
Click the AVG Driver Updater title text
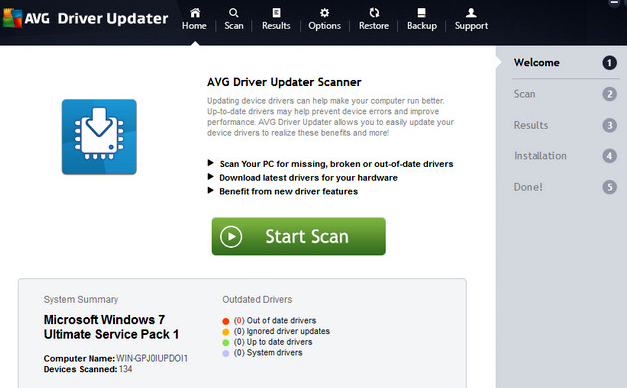96,18
